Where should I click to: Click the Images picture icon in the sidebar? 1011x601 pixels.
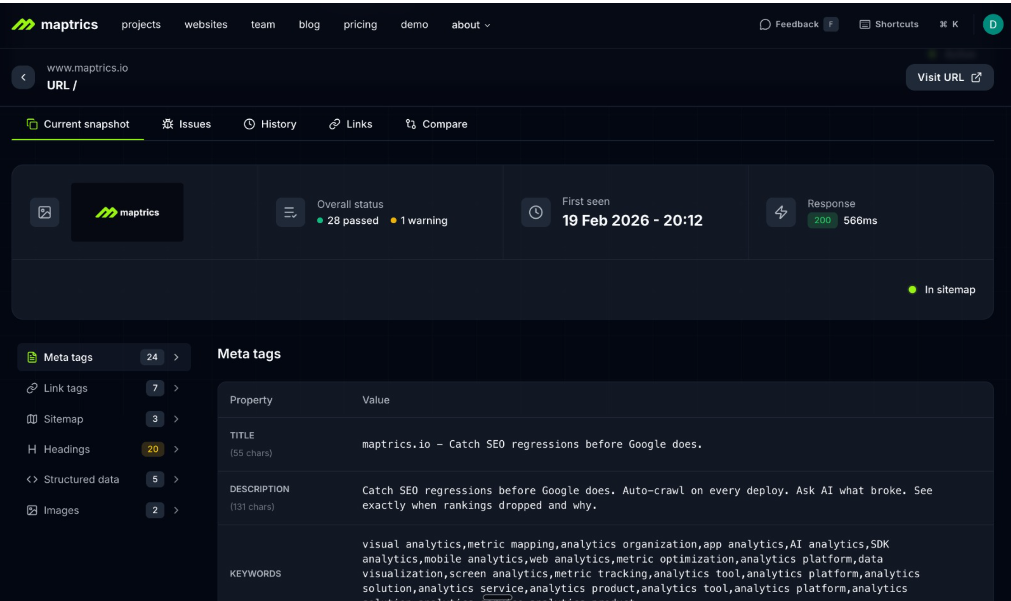click(32, 510)
